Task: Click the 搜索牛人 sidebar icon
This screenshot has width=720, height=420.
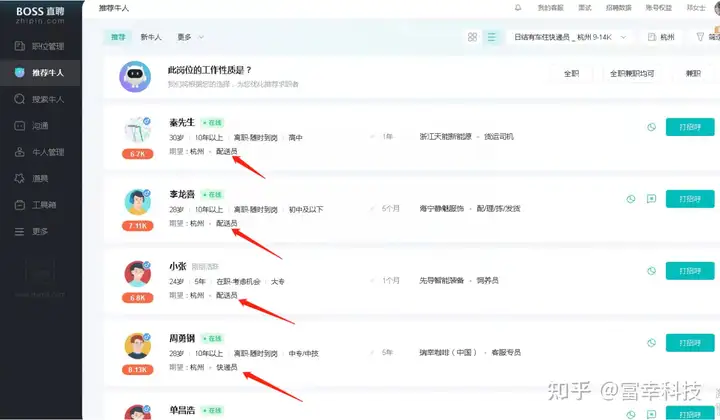Action: 20,99
